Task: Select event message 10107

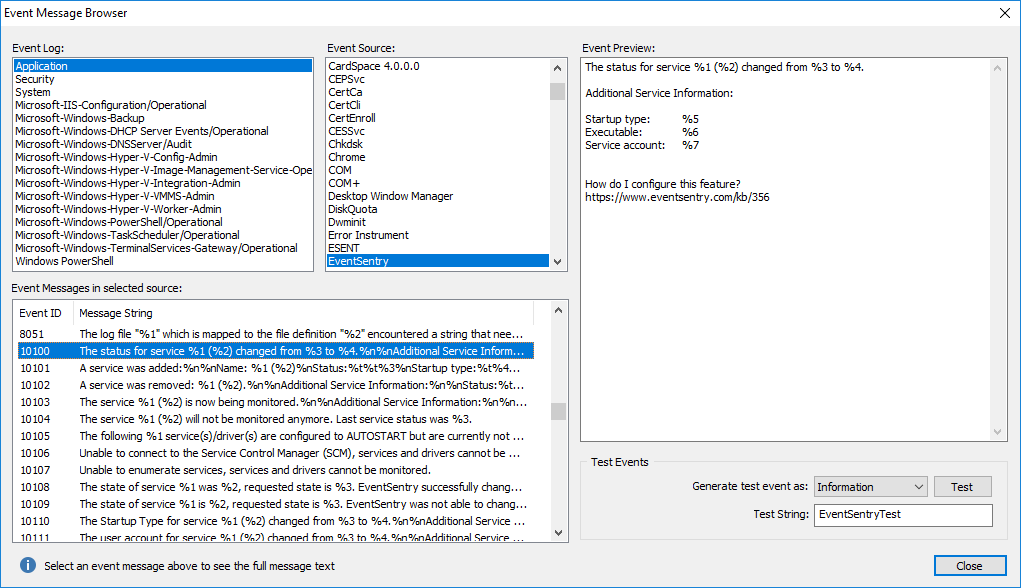Action: [275, 469]
